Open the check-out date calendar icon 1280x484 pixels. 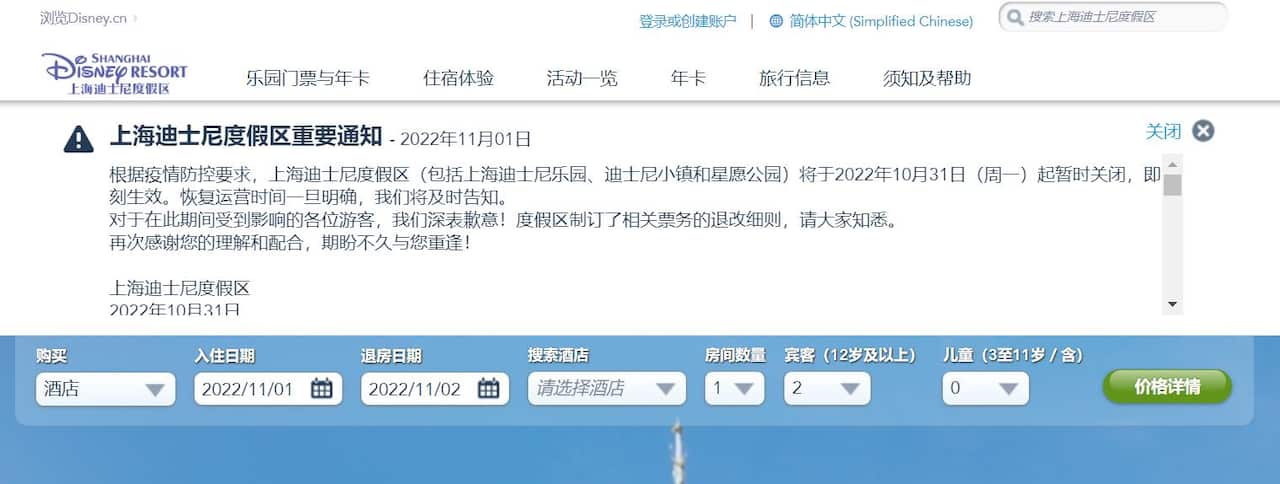pyautogui.click(x=488, y=388)
